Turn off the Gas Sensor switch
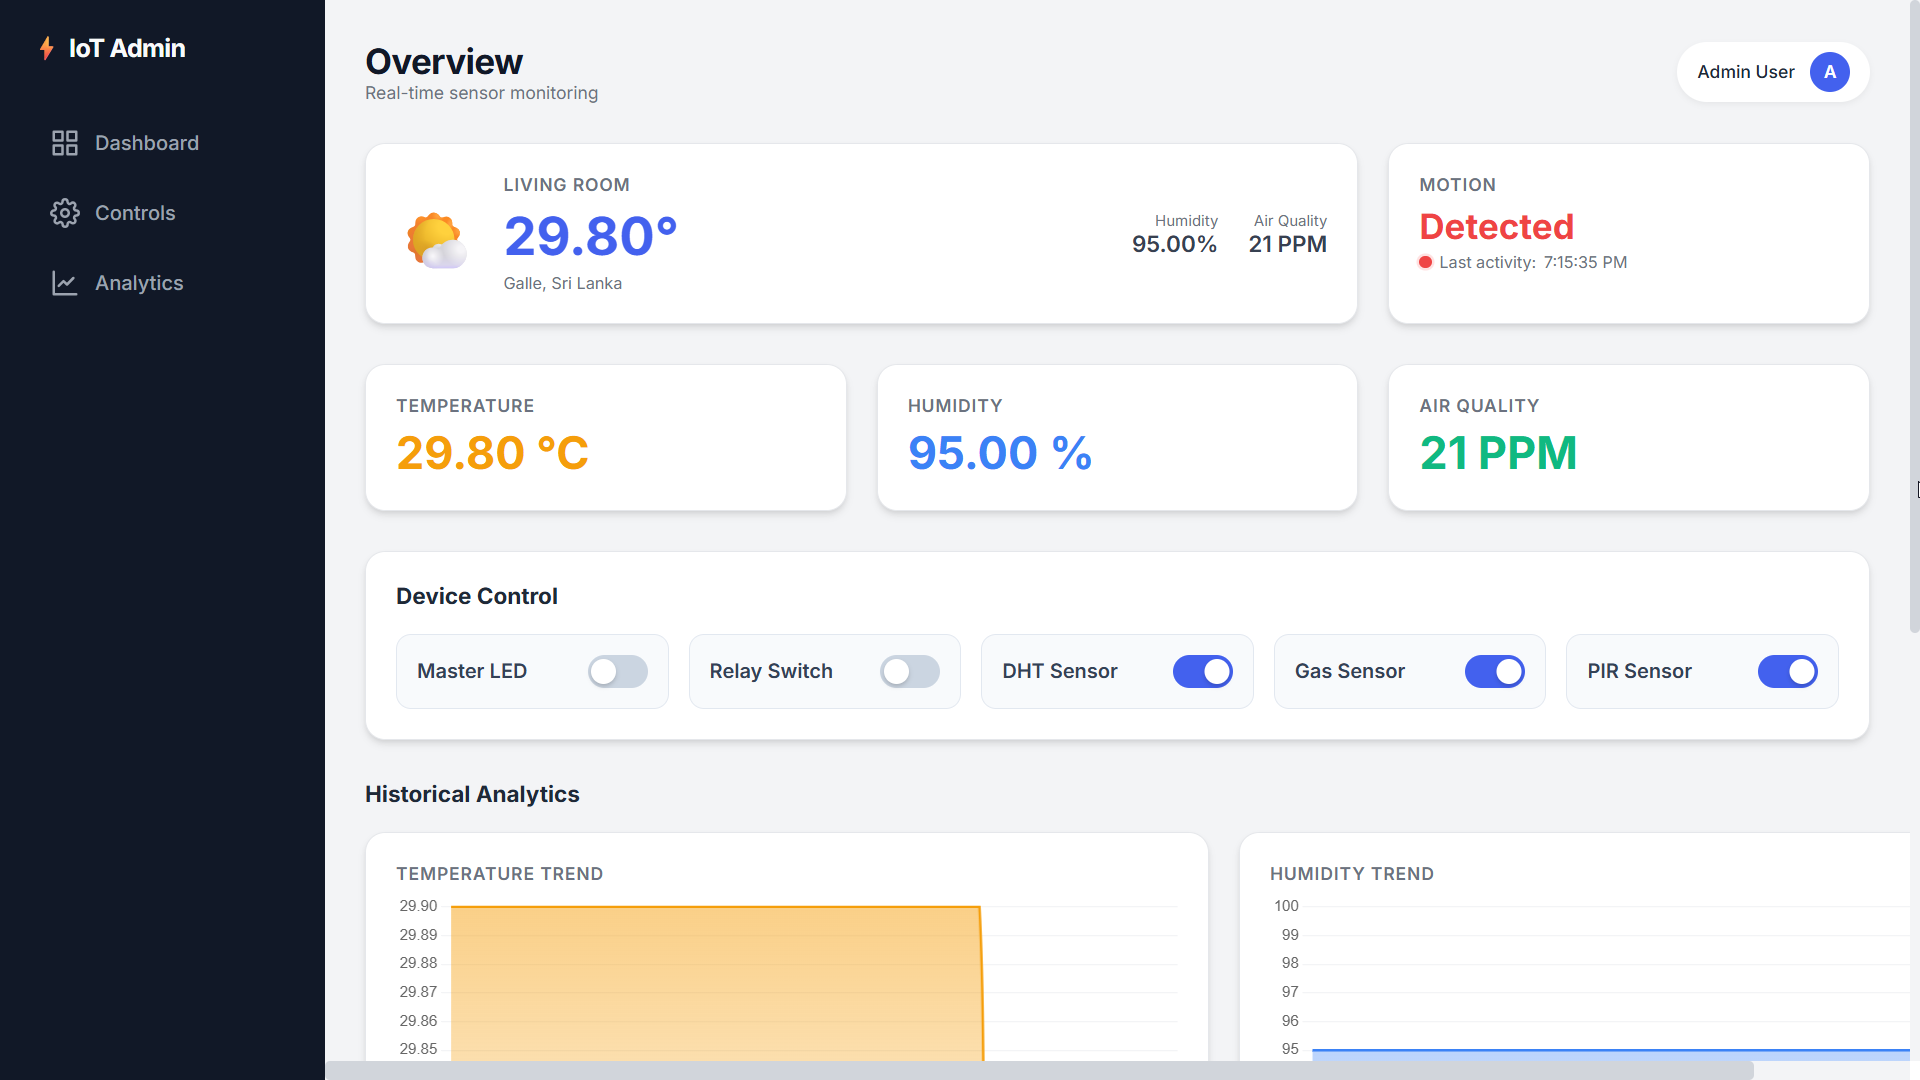Screen dimensions: 1920x1080 [x=1494, y=671]
